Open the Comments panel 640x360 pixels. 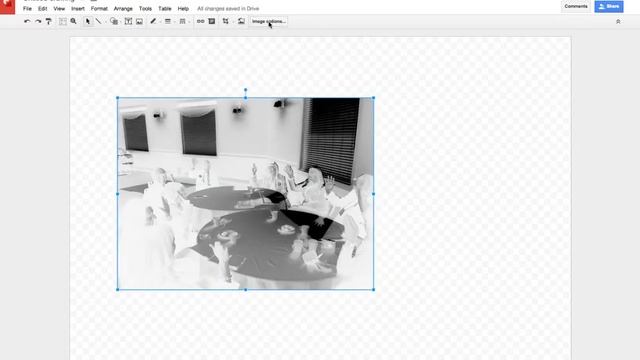click(x=576, y=6)
